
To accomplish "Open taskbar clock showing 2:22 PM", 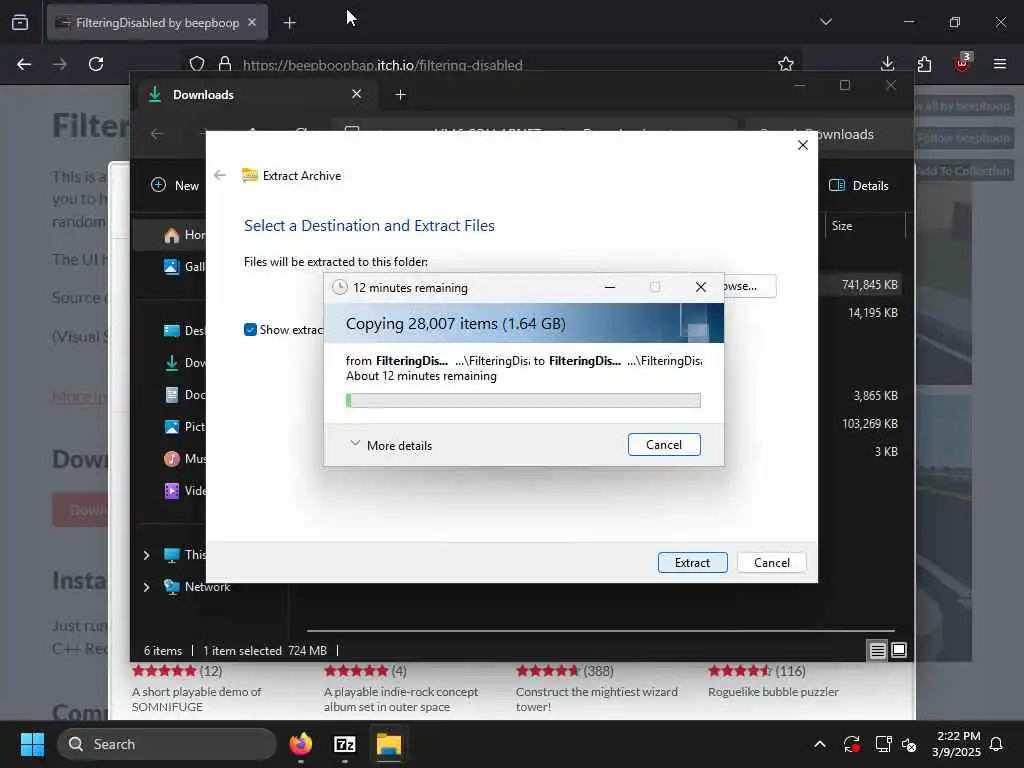I will tap(956, 744).
